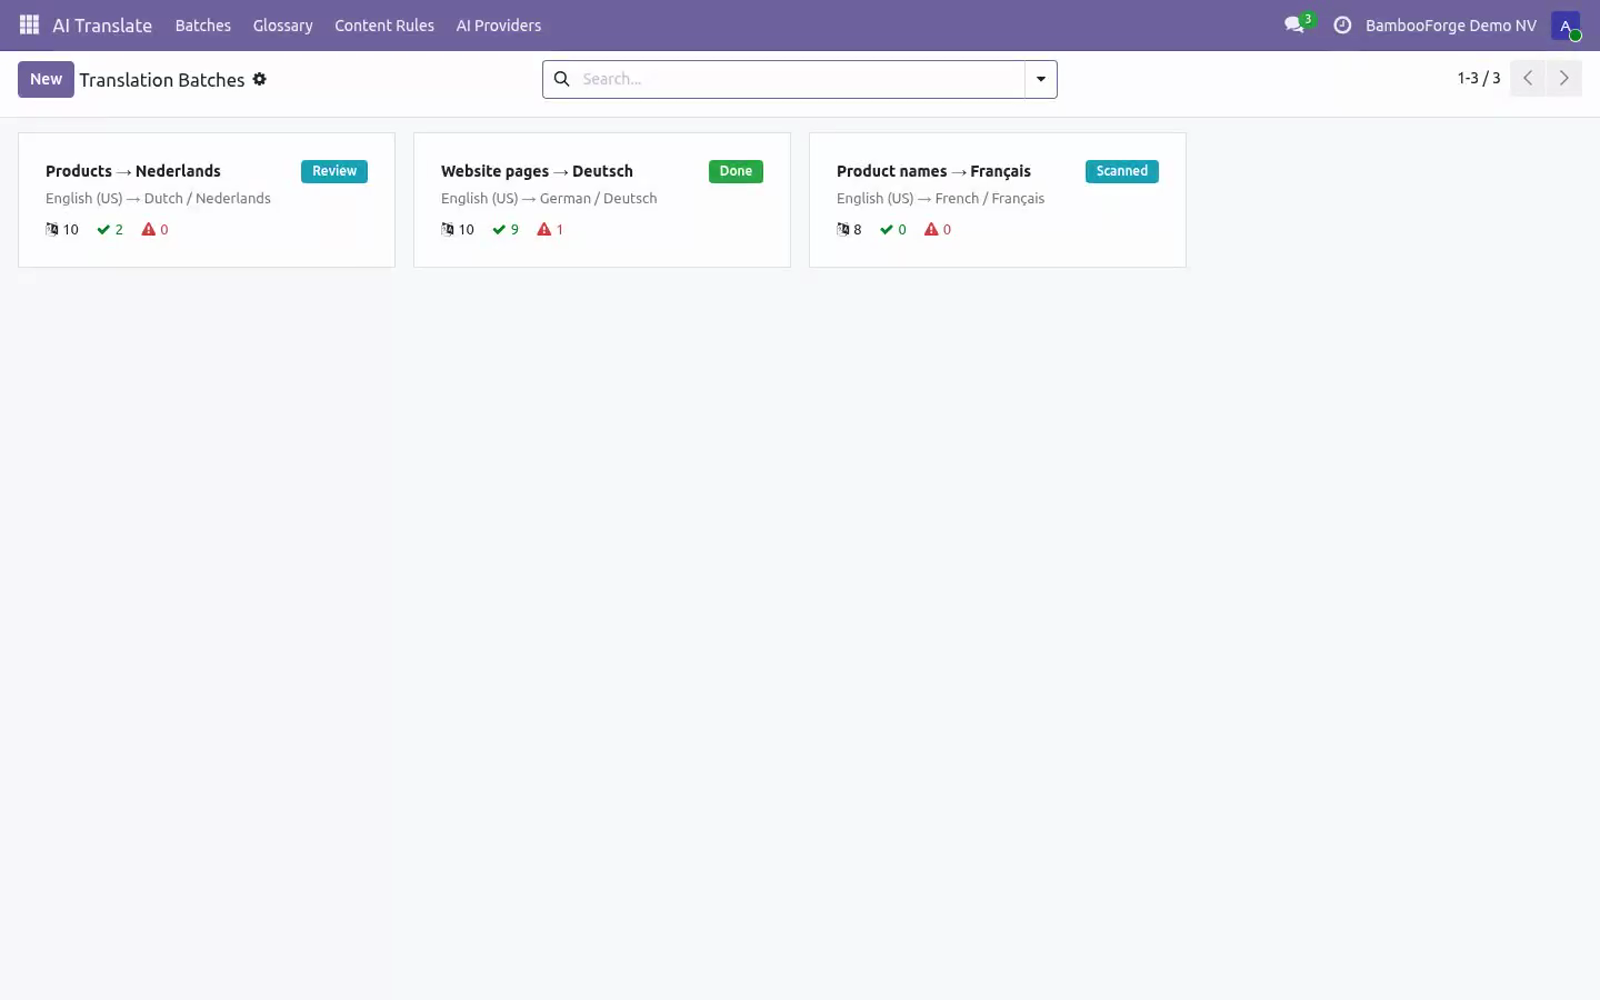Go to the previous page arrow
Image resolution: width=1600 pixels, height=1000 pixels.
tap(1528, 78)
